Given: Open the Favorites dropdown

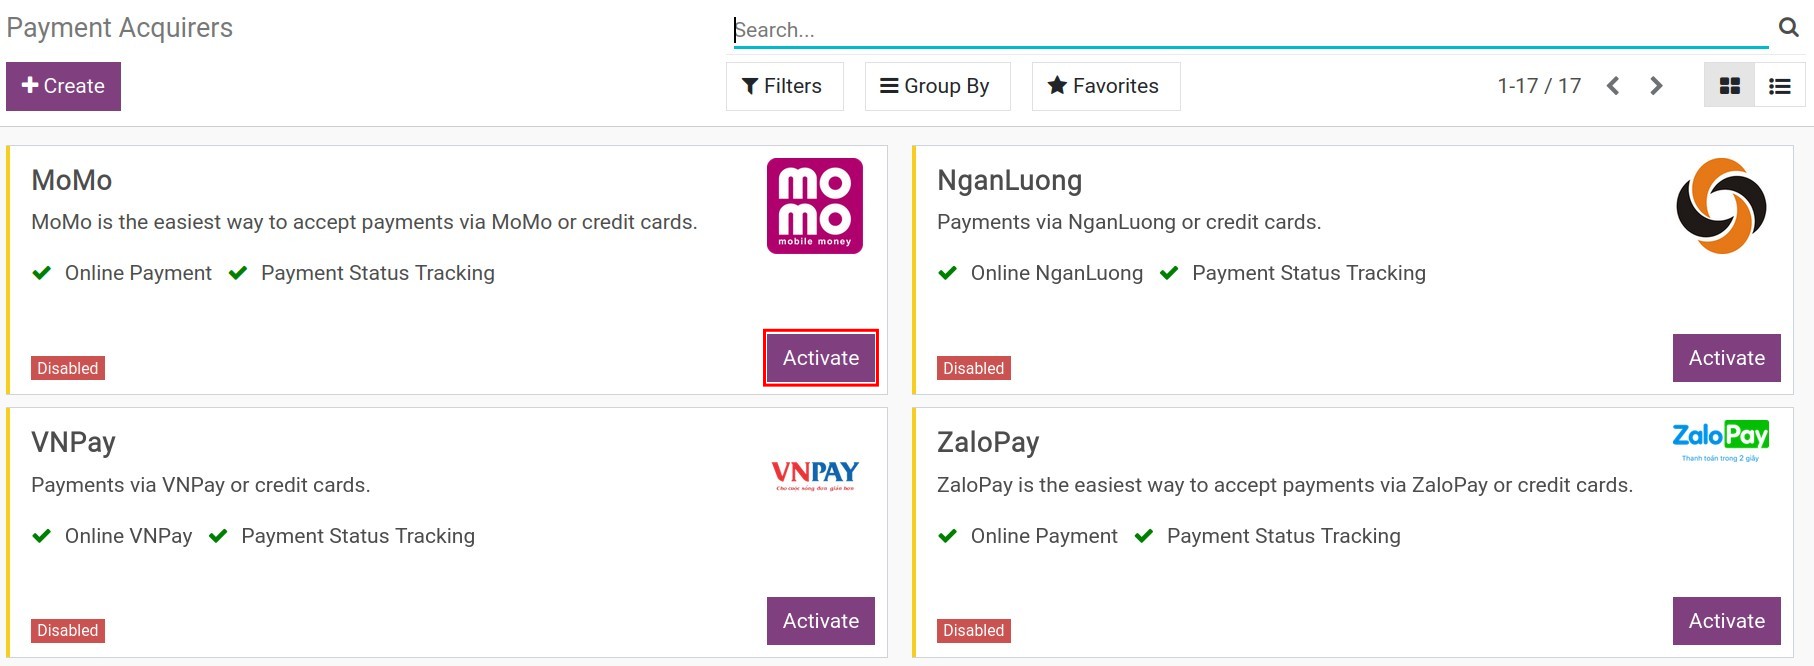Looking at the screenshot, I should click(1105, 86).
